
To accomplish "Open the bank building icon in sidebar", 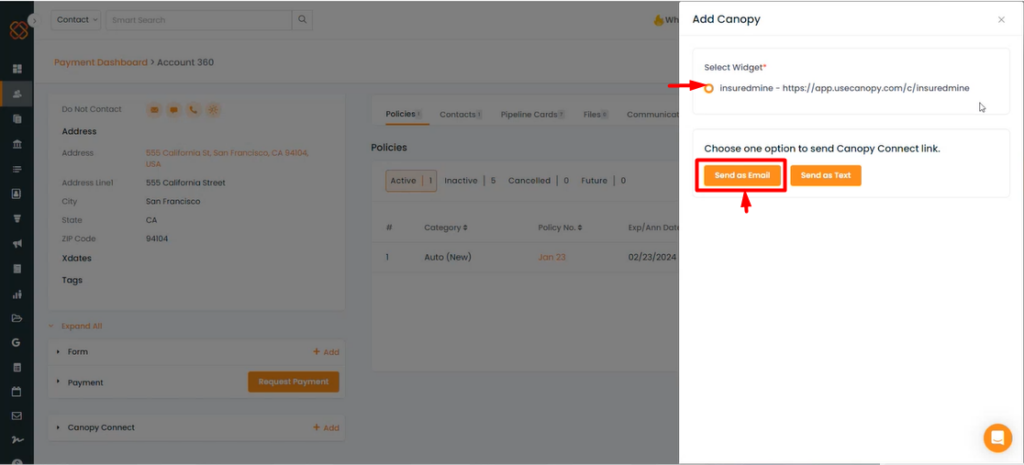I will coord(18,144).
